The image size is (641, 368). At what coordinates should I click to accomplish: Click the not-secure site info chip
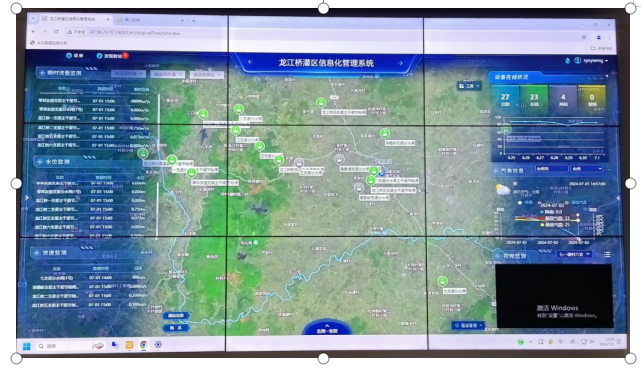coord(76,32)
